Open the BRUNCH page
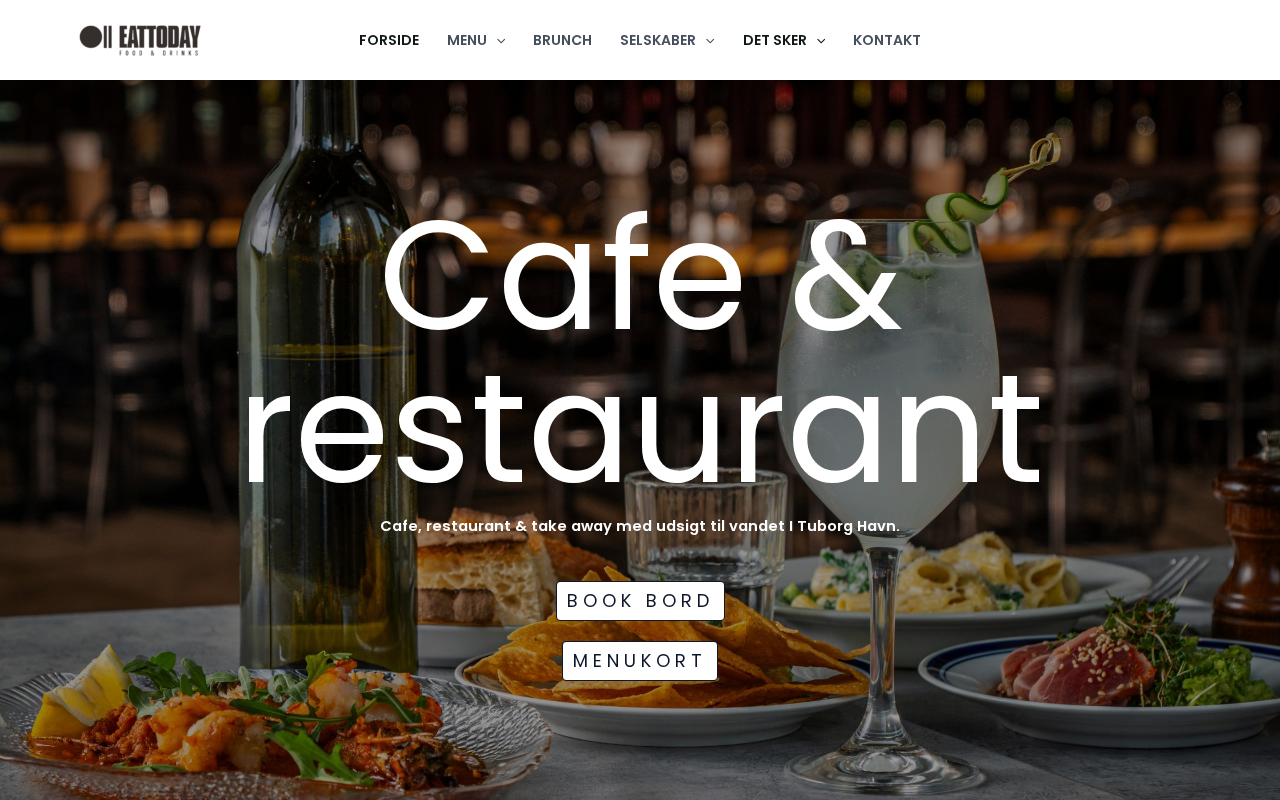Viewport: 1280px width, 800px height. [562, 40]
